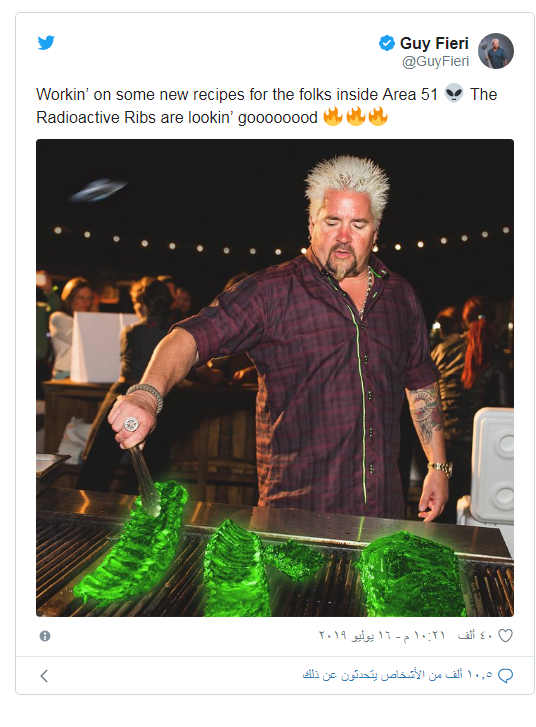Viewport: 536px width, 727px height.
Task: Like the tweet with heart icon
Action: coord(505,636)
